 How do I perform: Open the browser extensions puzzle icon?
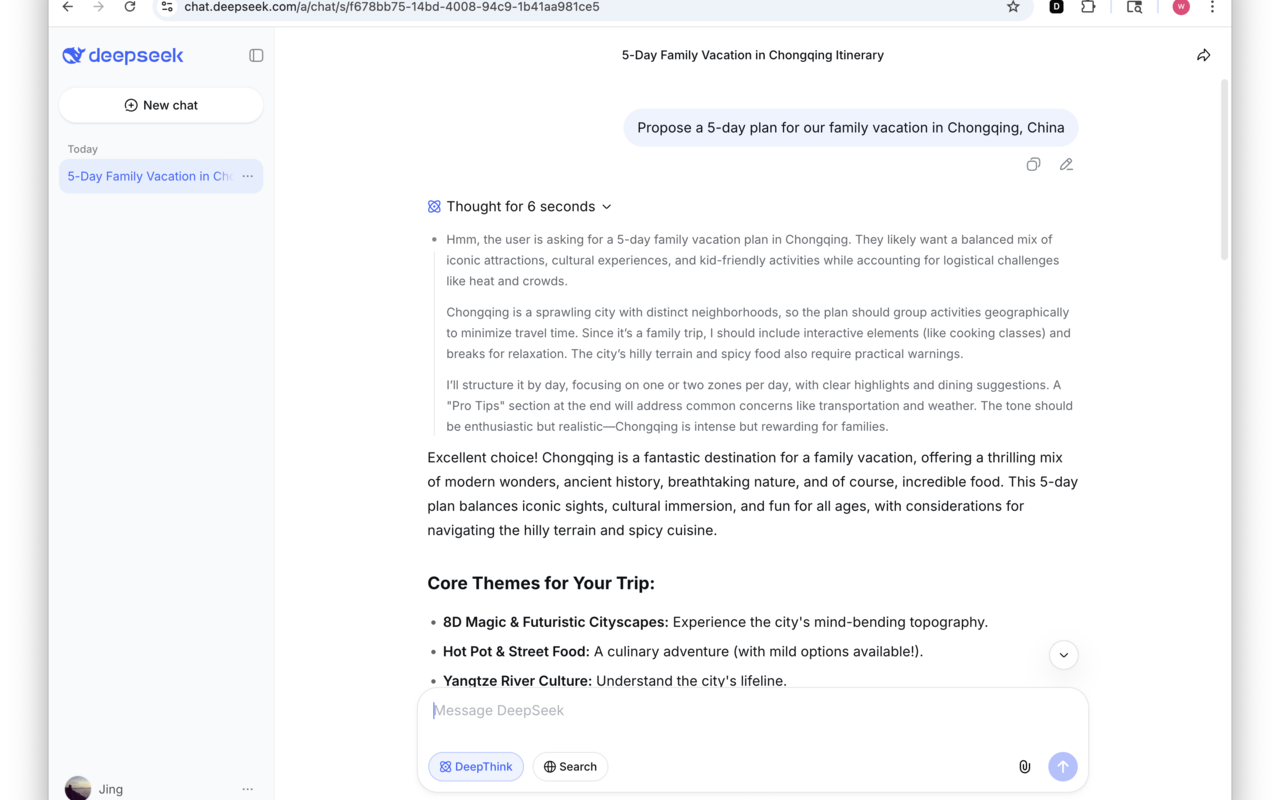pos(1088,7)
